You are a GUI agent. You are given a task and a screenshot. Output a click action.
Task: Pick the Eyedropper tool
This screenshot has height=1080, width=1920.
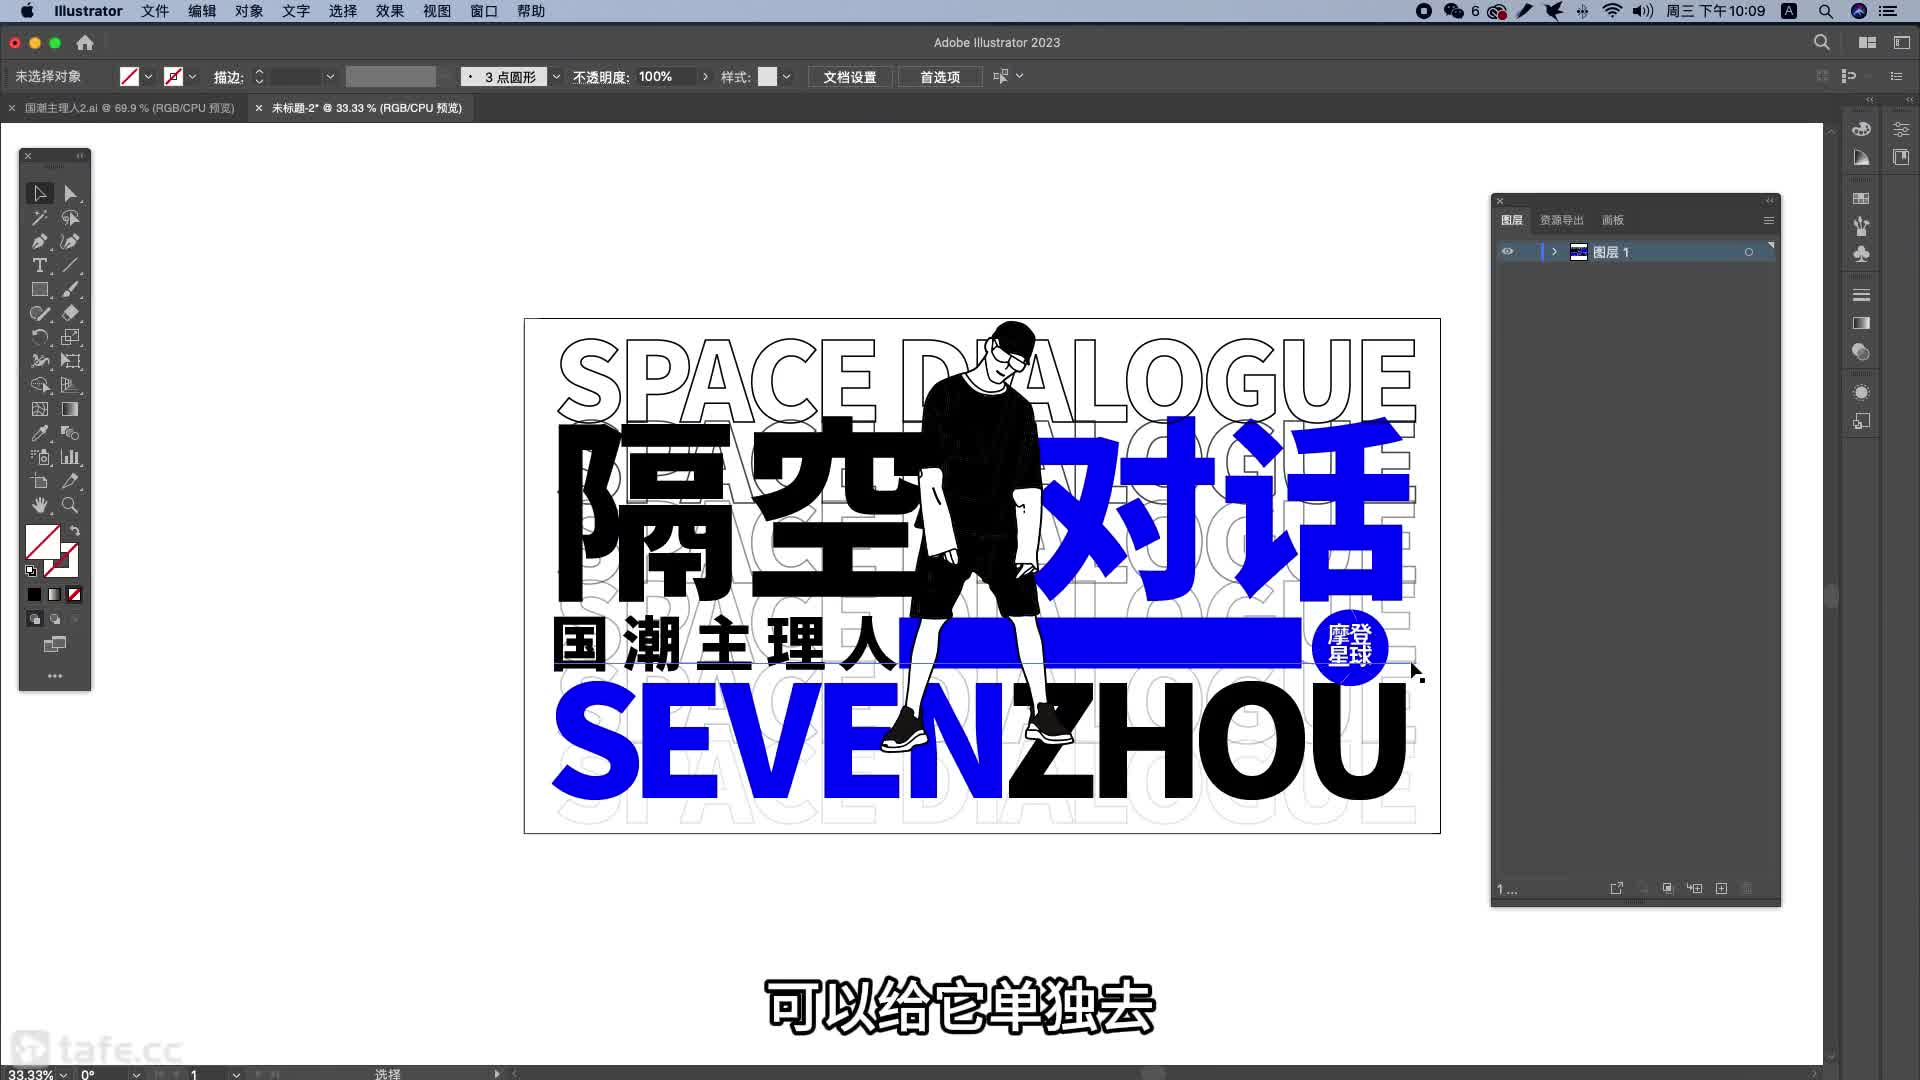pos(39,434)
